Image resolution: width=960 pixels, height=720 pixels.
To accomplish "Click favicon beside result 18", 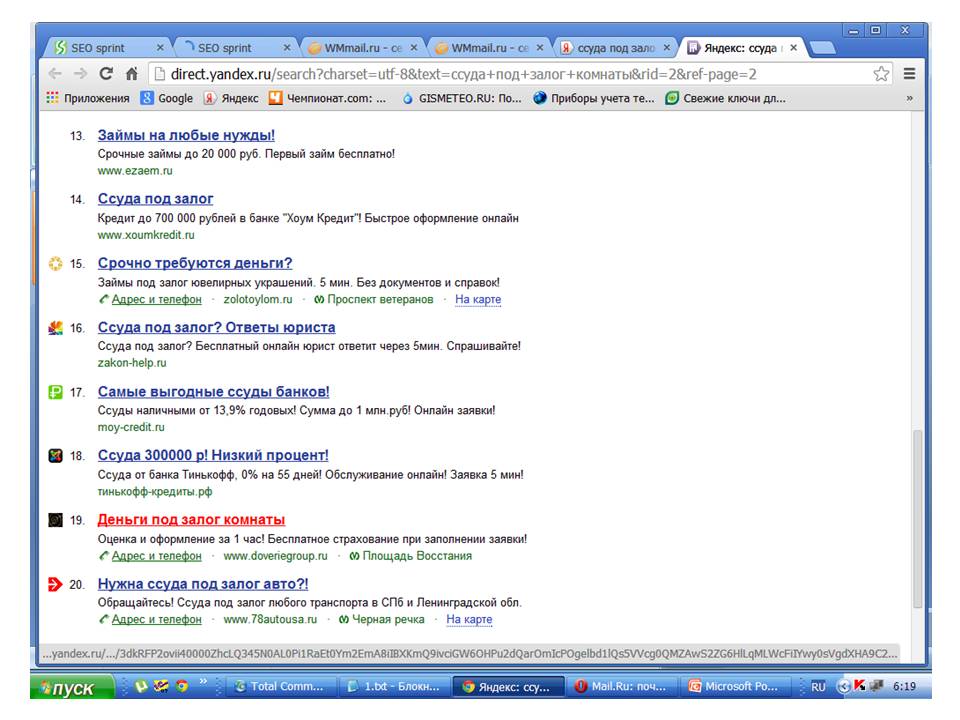I will pyautogui.click(x=56, y=456).
